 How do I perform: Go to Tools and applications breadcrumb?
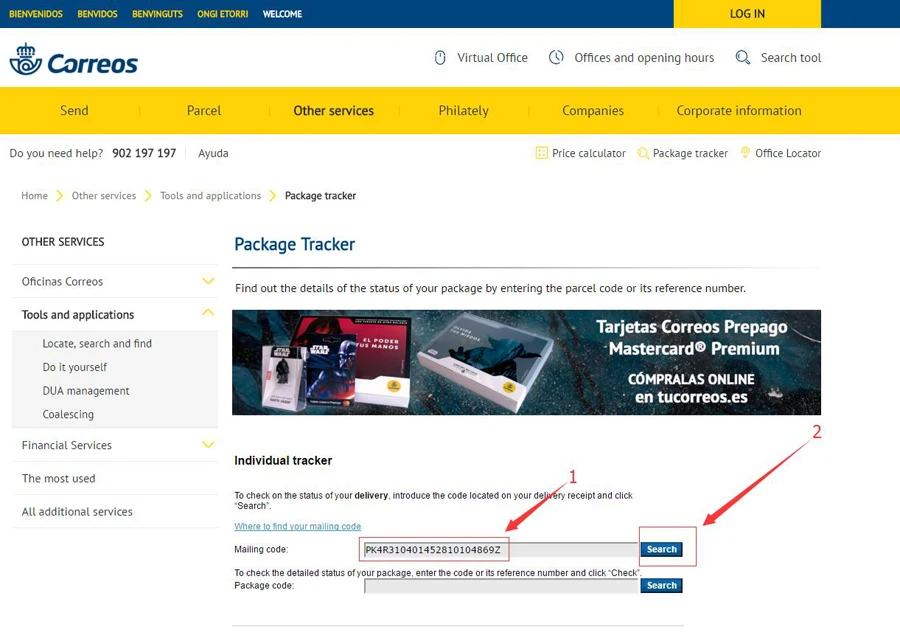211,196
